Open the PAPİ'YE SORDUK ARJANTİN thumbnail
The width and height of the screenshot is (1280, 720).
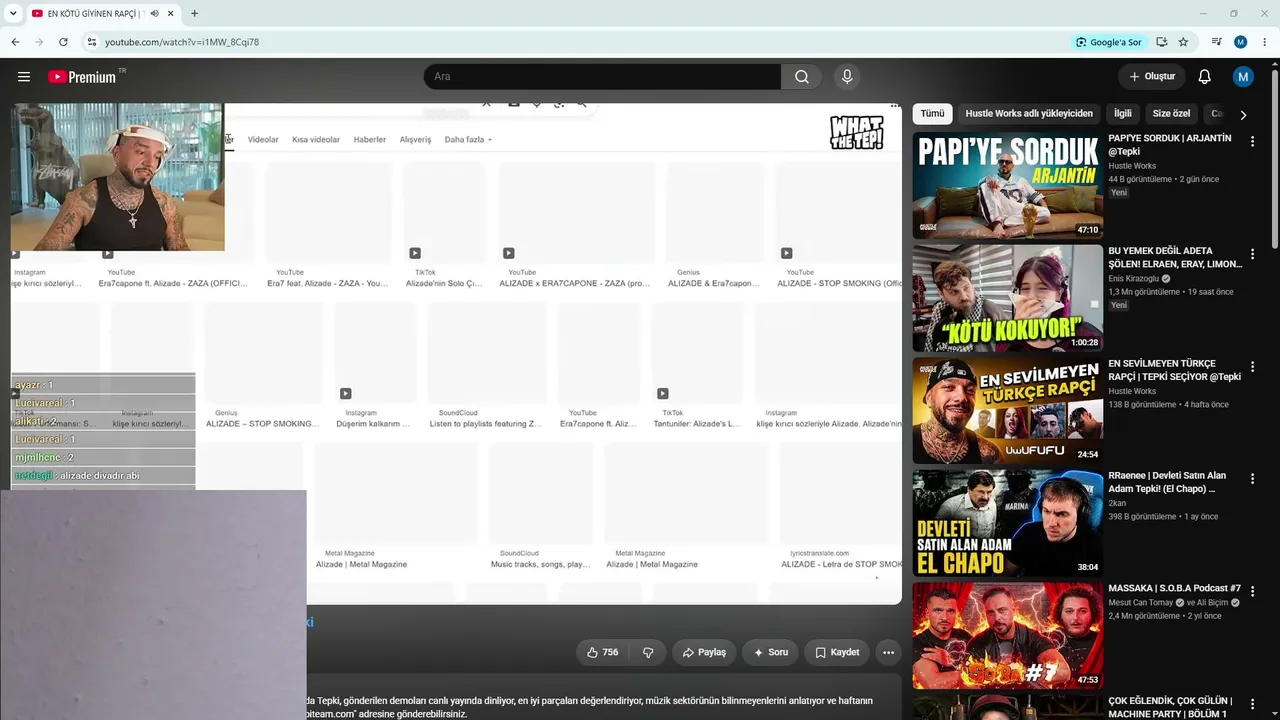tap(1008, 185)
